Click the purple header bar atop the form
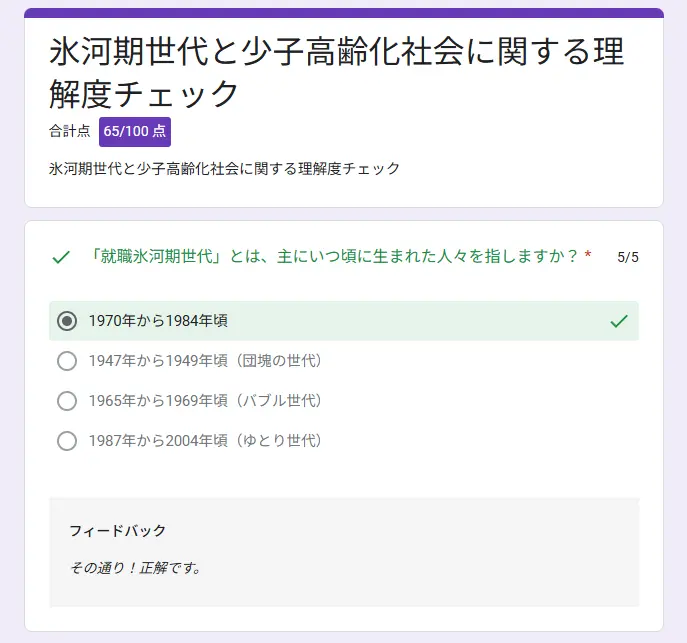The image size is (687, 643). click(344, 13)
